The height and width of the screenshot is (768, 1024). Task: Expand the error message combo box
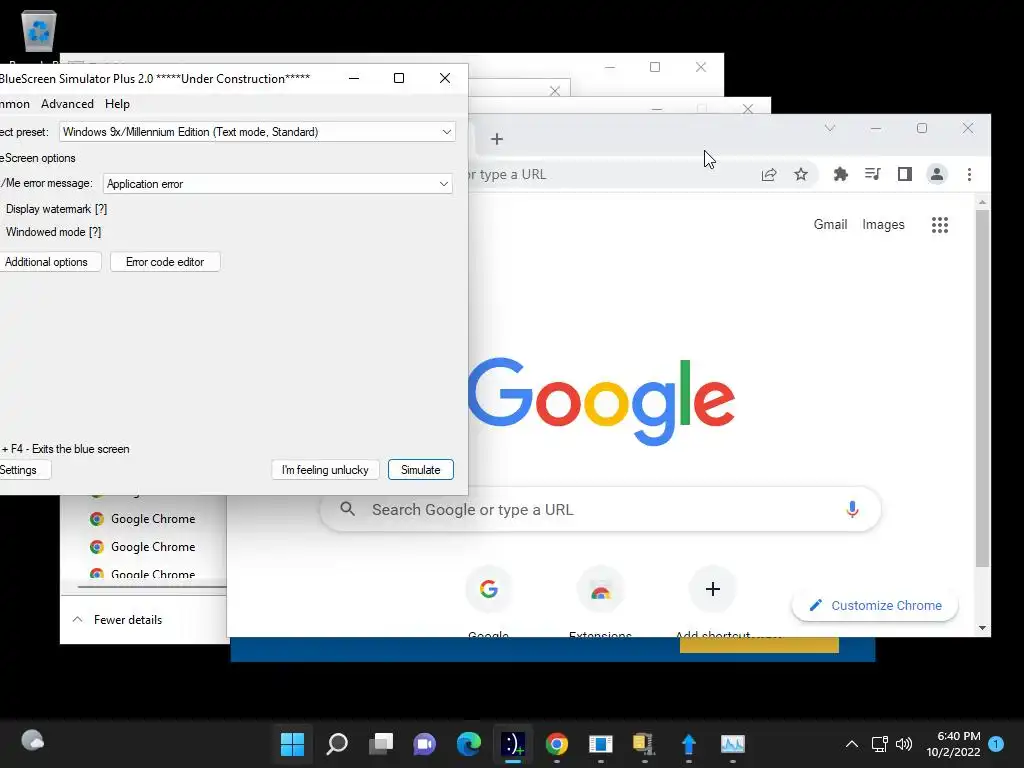[x=278, y=184]
